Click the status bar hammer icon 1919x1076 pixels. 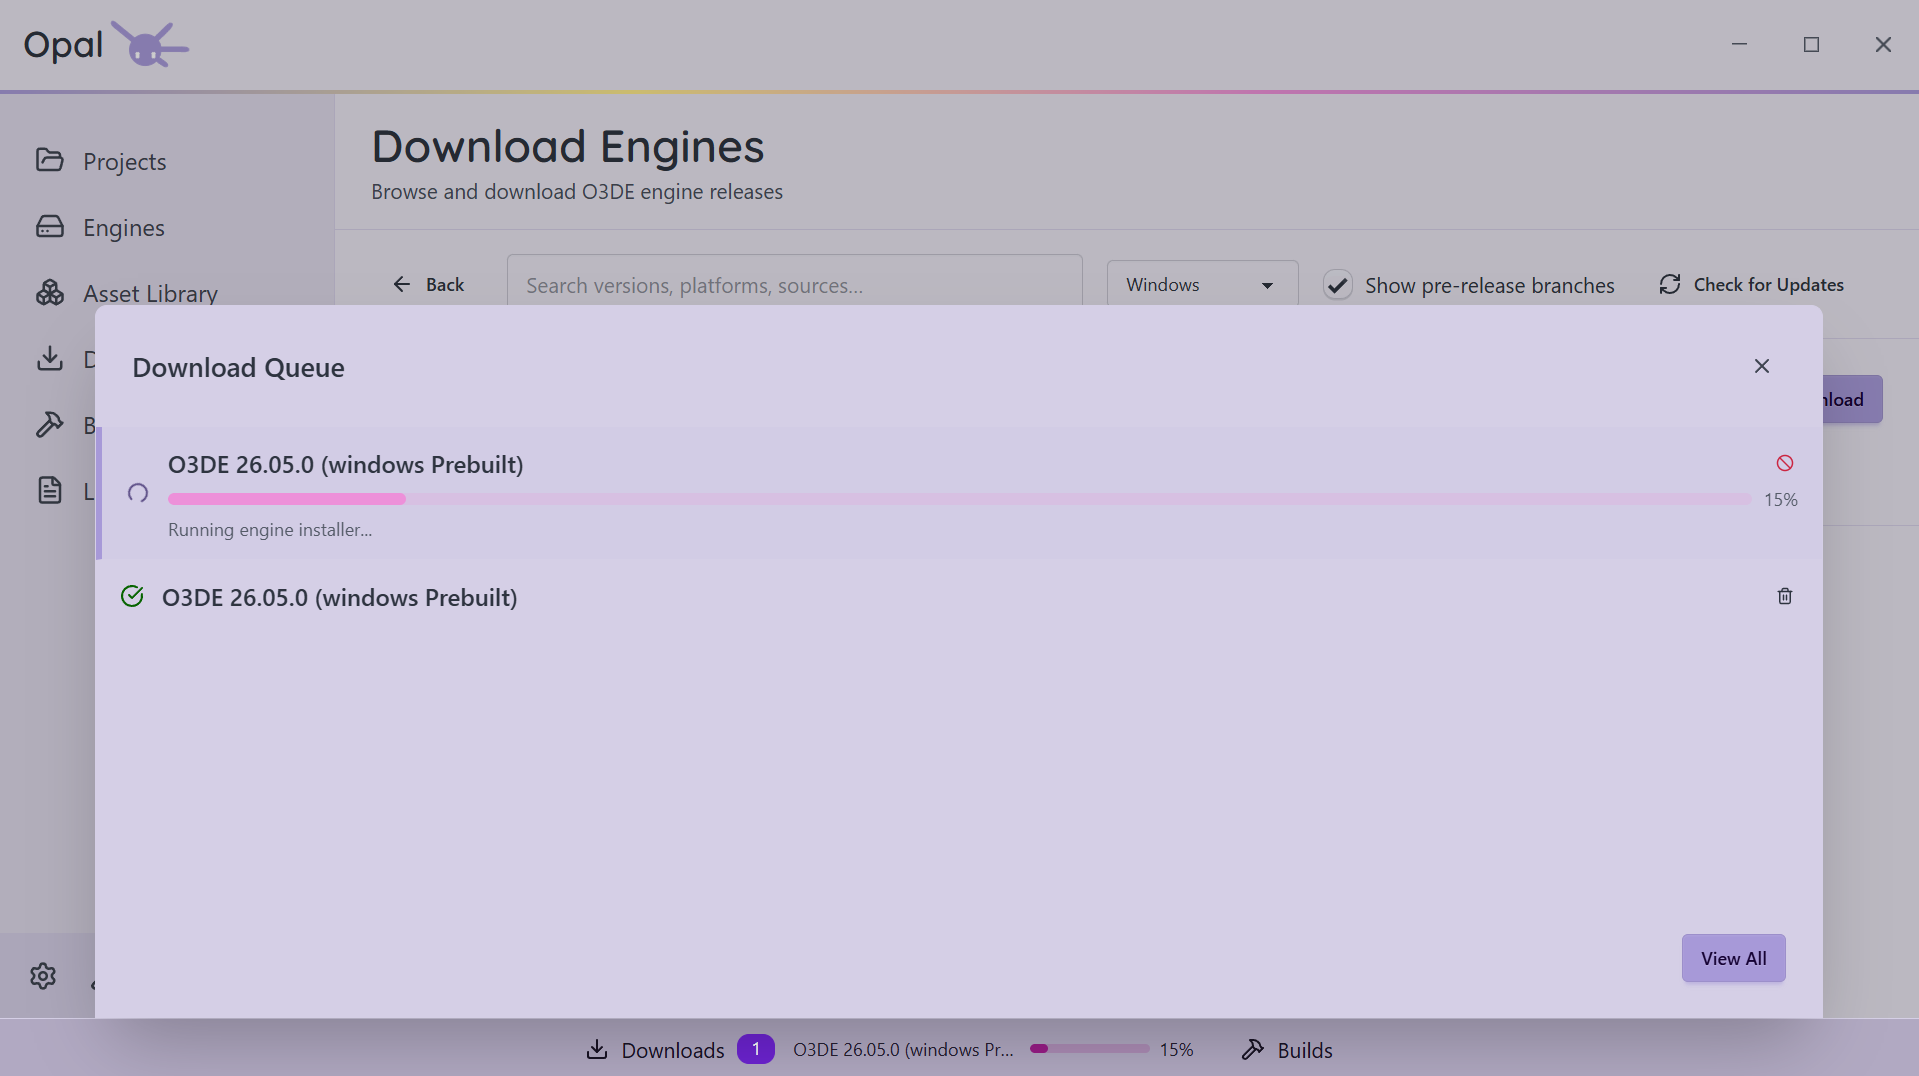pyautogui.click(x=1252, y=1049)
